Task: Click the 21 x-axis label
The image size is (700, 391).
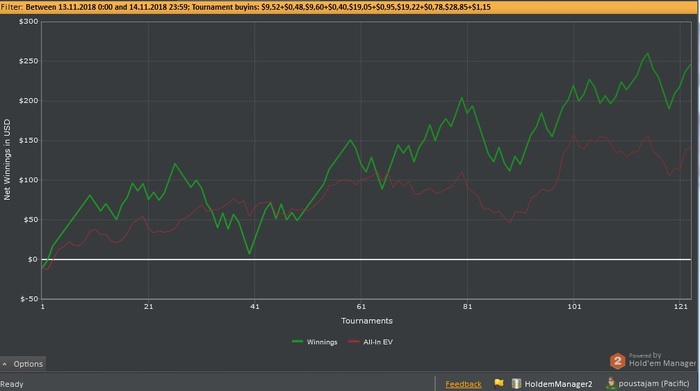Action: click(x=148, y=306)
